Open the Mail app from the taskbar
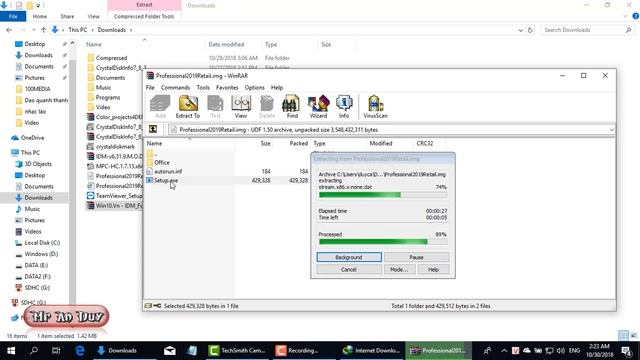The width and height of the screenshot is (640, 360). point(170,351)
